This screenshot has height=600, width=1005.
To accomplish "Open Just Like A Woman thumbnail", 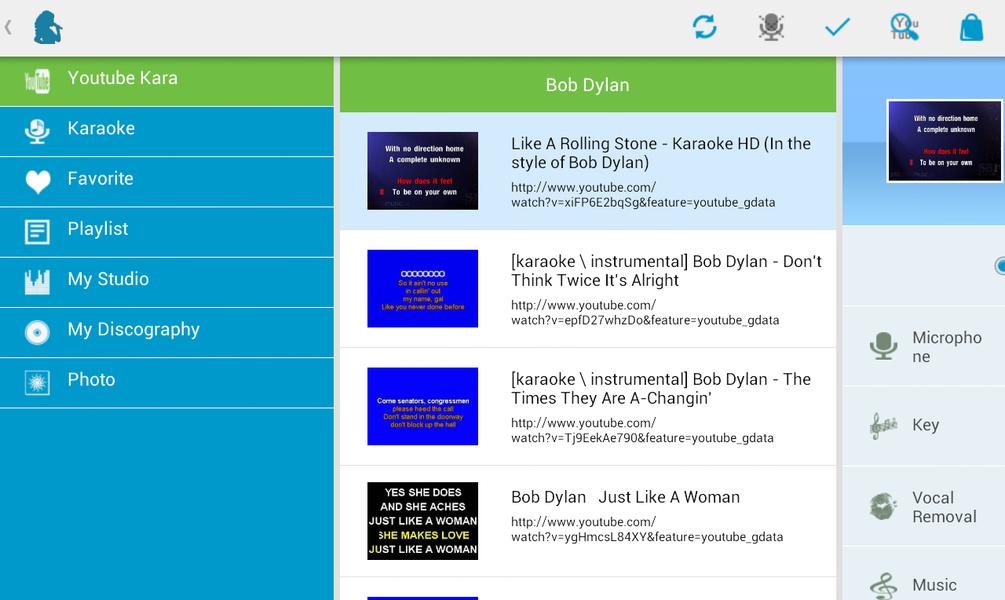I will point(422,521).
